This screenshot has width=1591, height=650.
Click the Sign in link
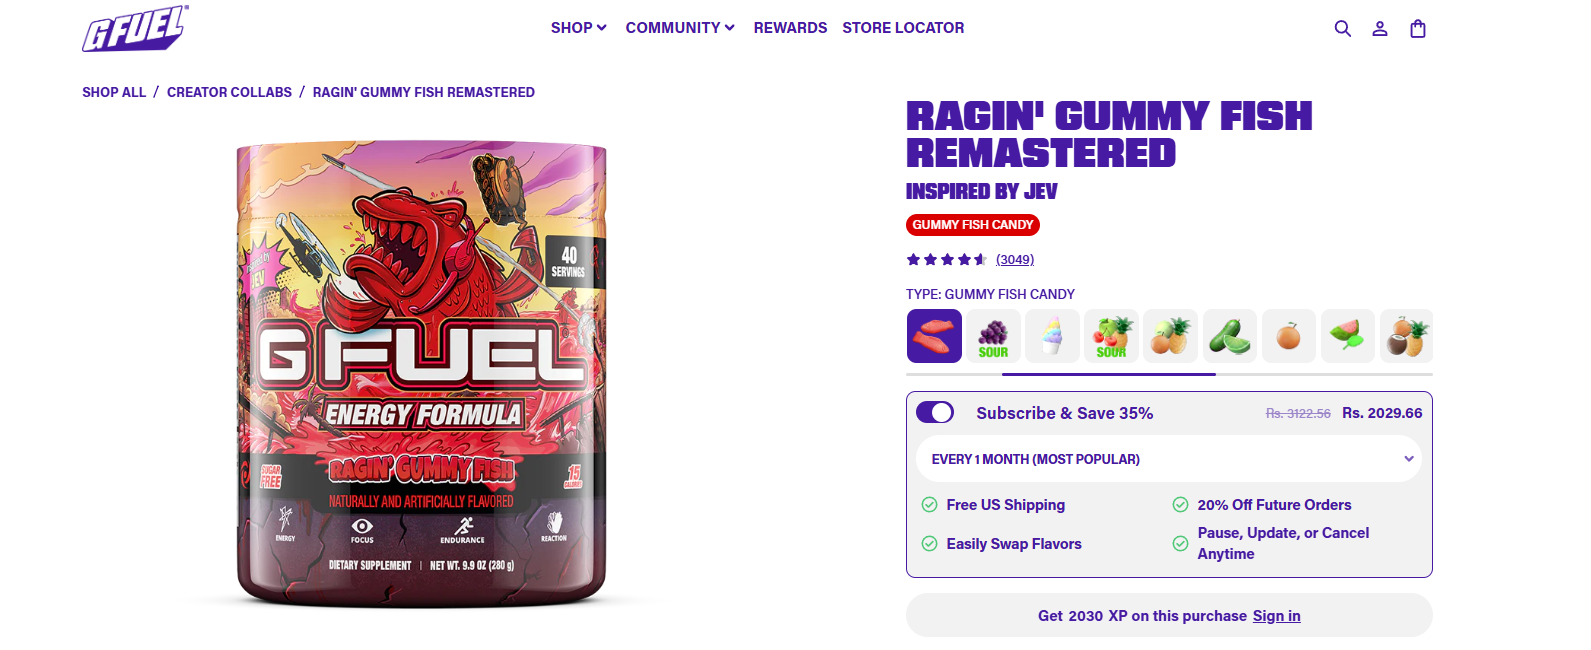[1276, 616]
